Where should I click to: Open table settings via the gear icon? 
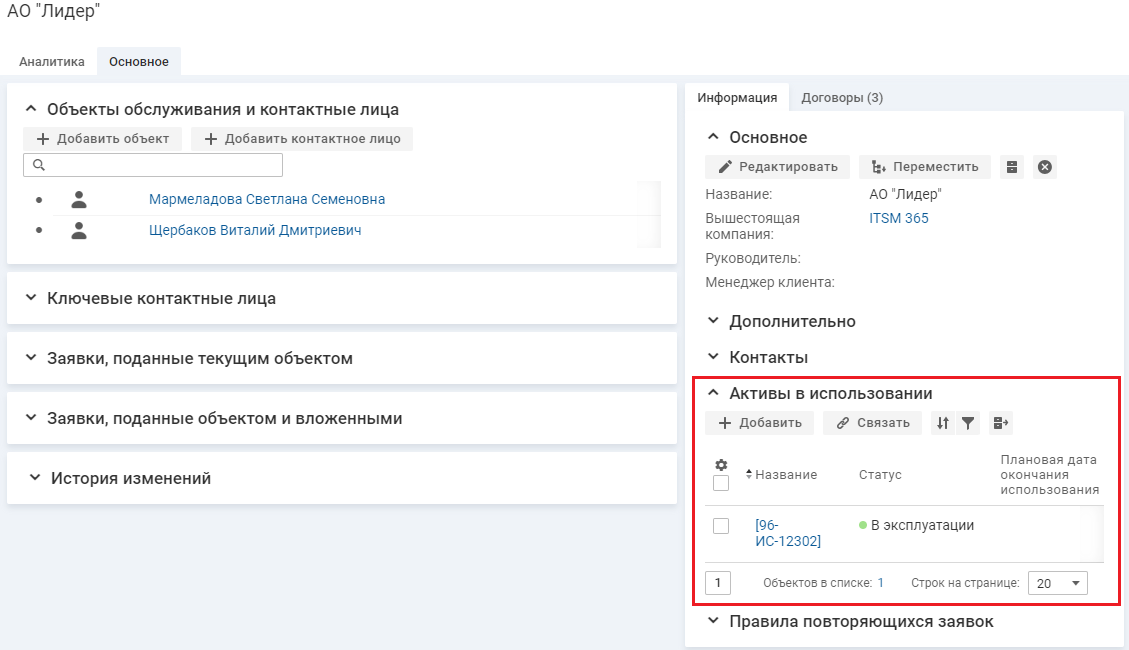(721, 465)
